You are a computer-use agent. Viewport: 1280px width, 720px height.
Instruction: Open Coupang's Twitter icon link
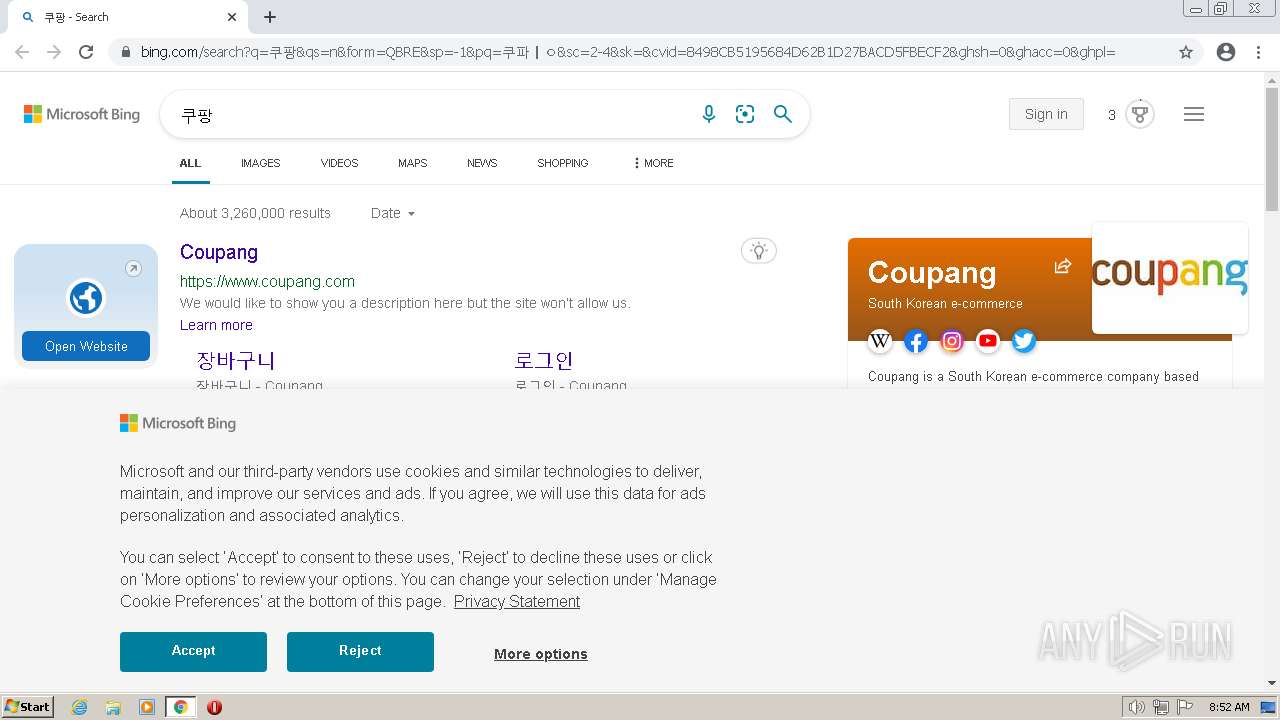coord(1024,341)
